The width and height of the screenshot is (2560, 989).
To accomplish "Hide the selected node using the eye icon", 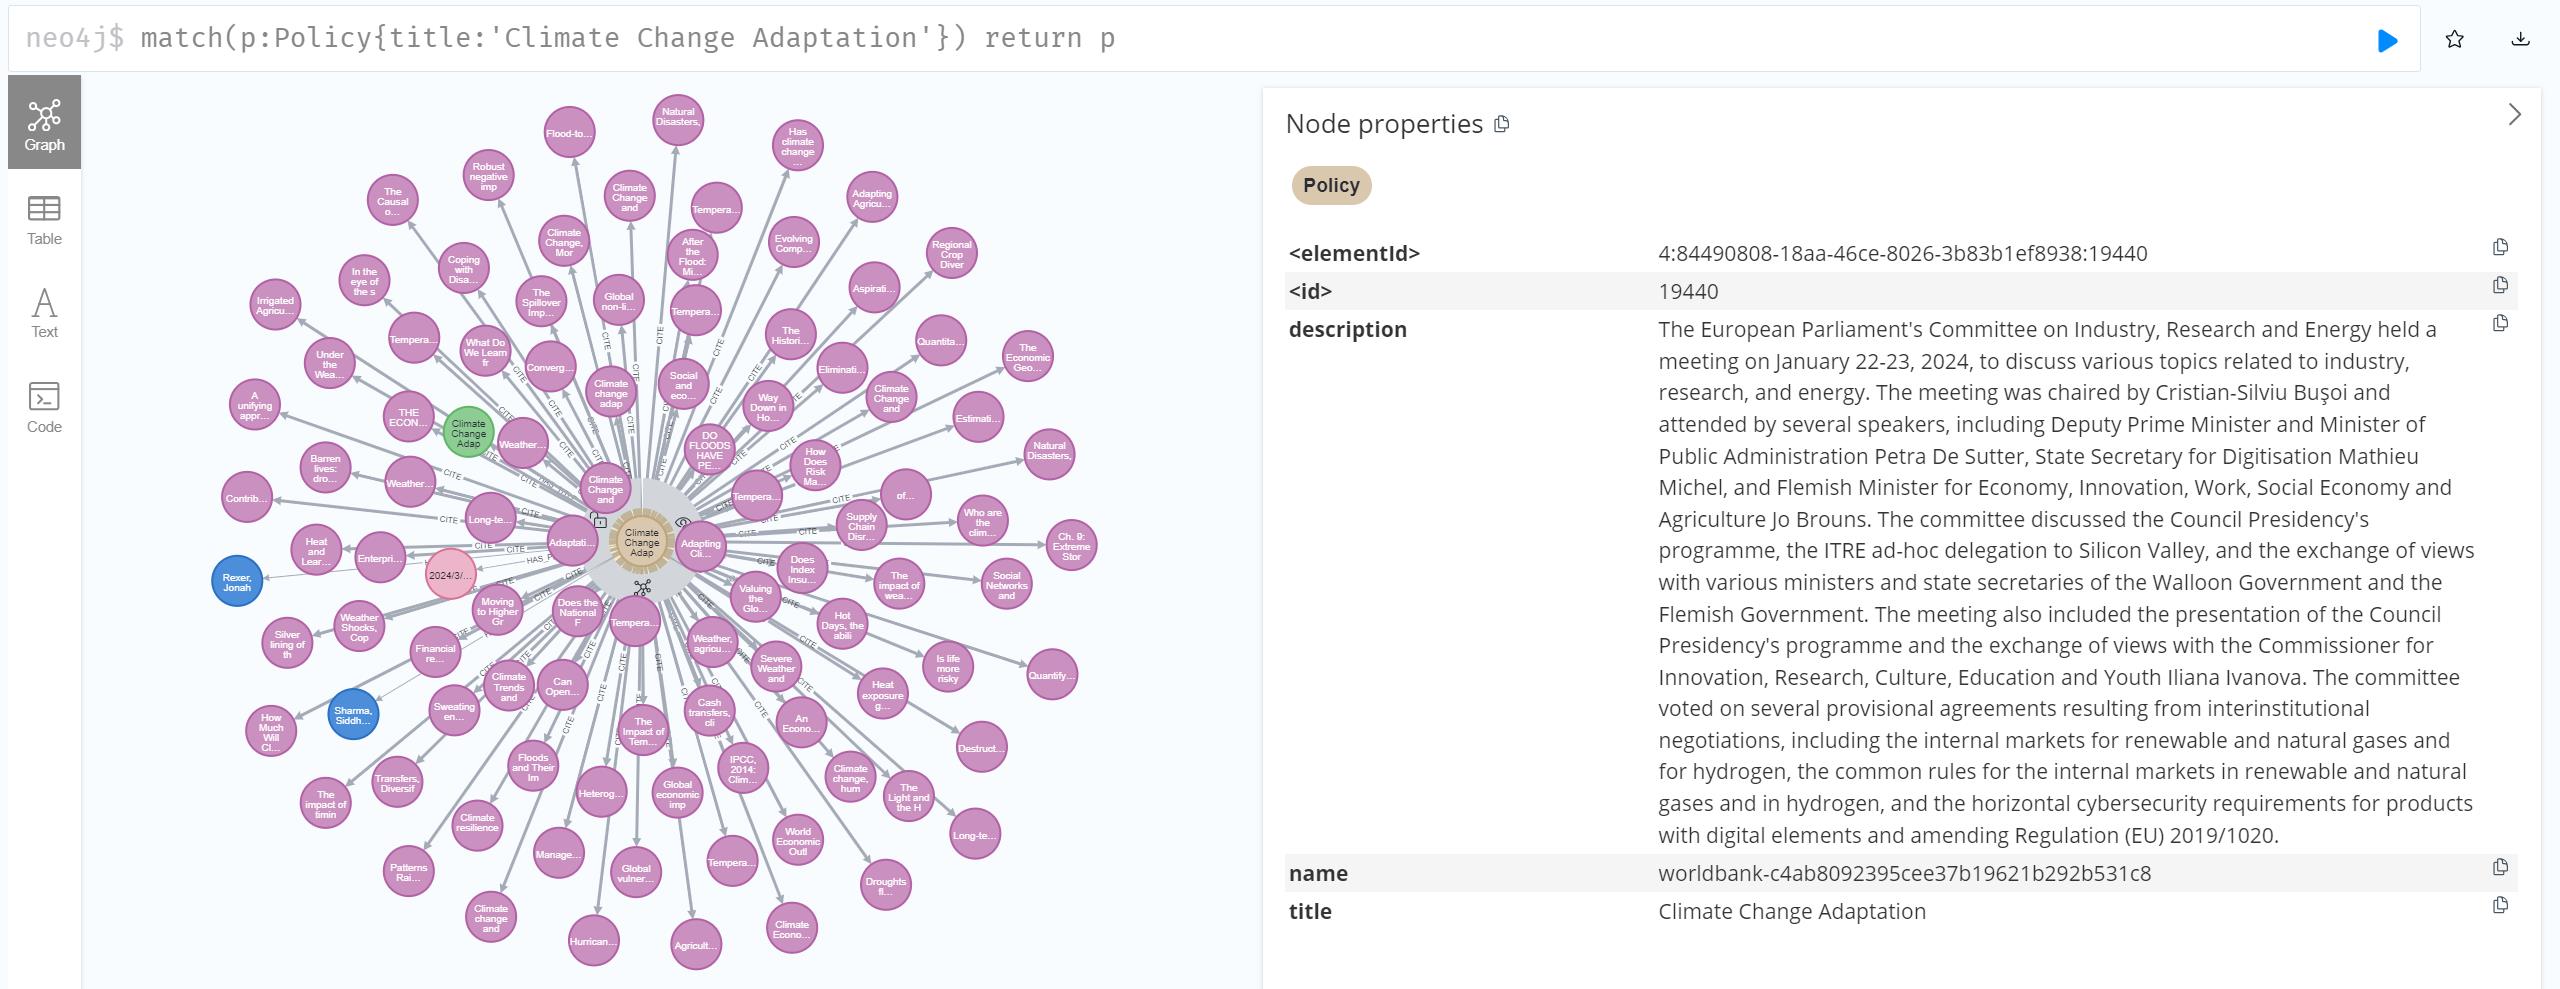I will (684, 522).
